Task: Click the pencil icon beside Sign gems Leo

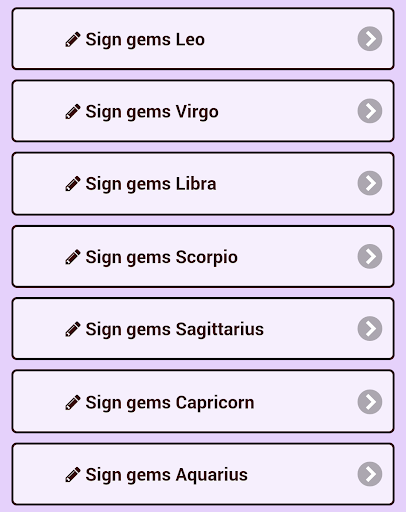Action: (x=73, y=39)
